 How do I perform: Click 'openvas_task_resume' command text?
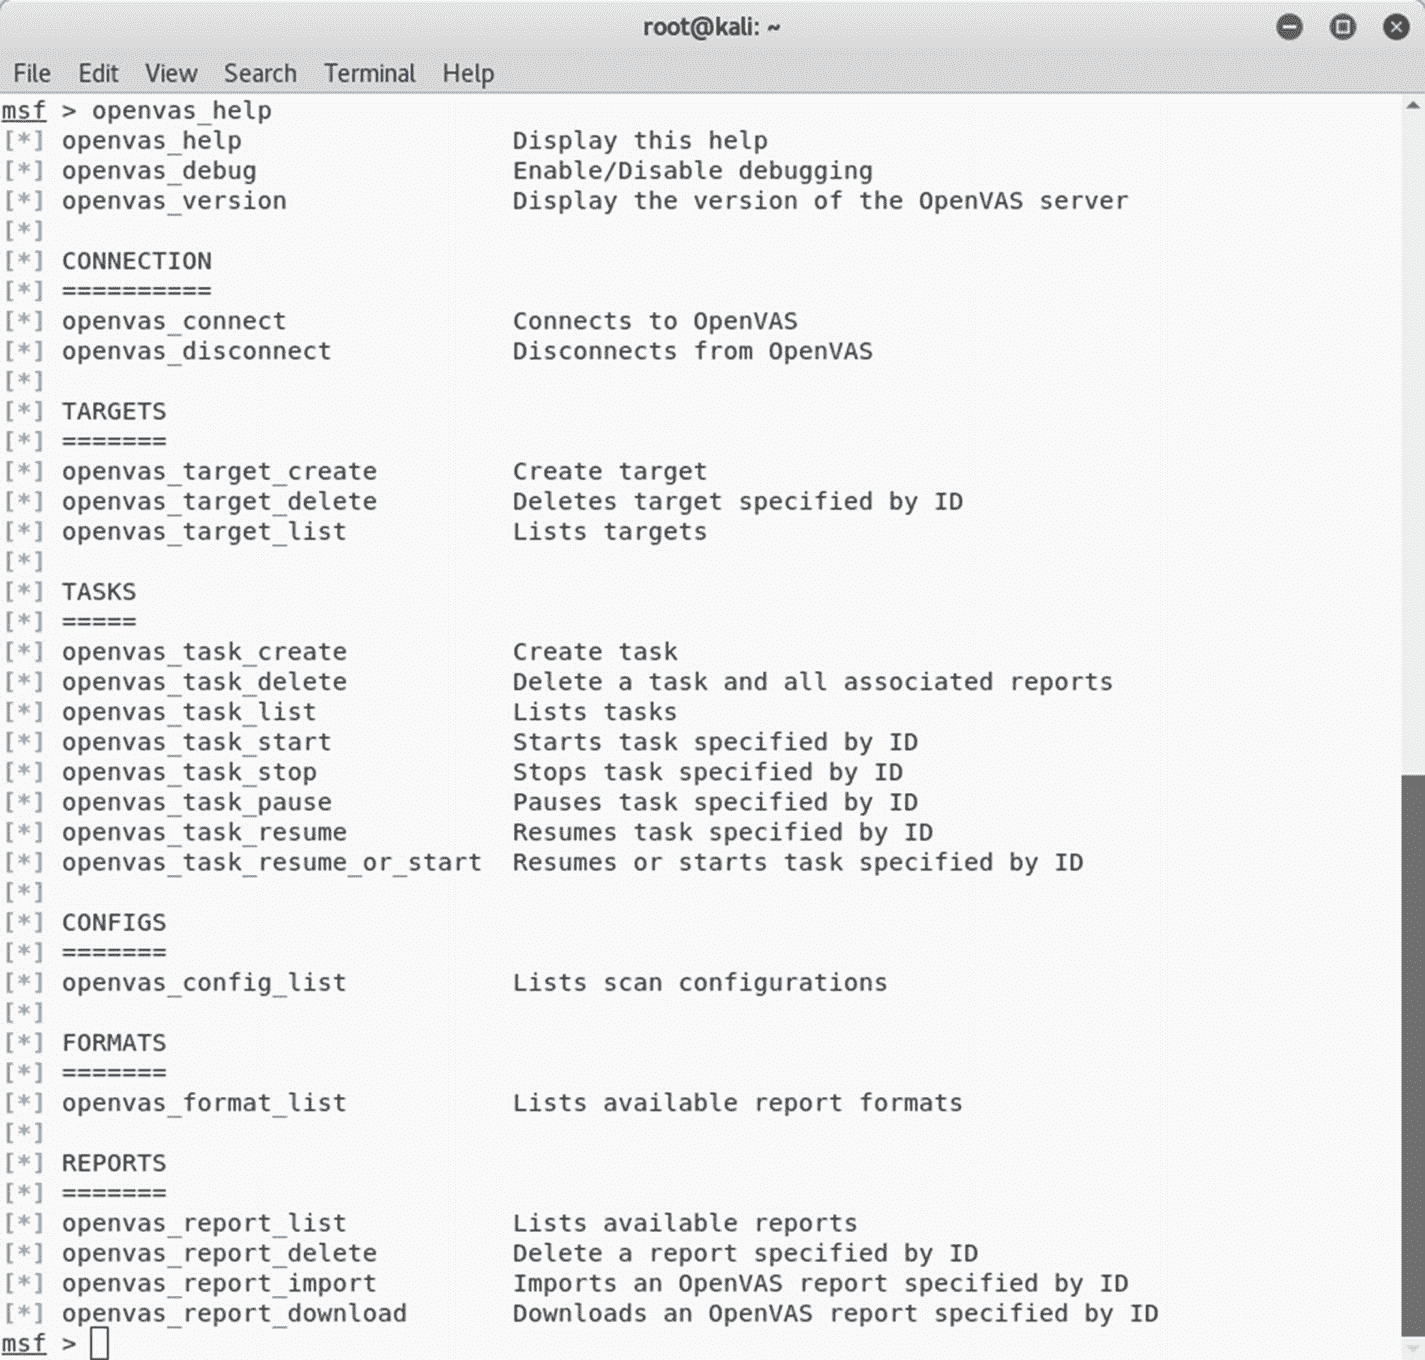coord(204,832)
